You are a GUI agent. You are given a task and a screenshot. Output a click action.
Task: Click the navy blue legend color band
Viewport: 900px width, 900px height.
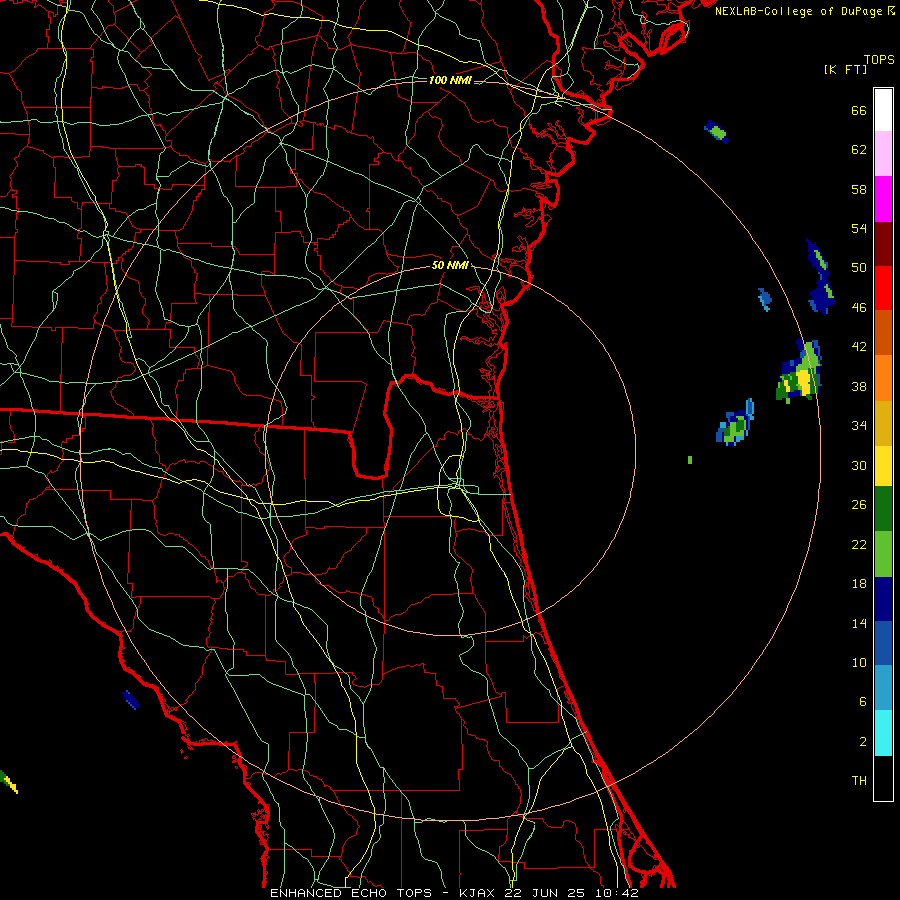click(883, 599)
